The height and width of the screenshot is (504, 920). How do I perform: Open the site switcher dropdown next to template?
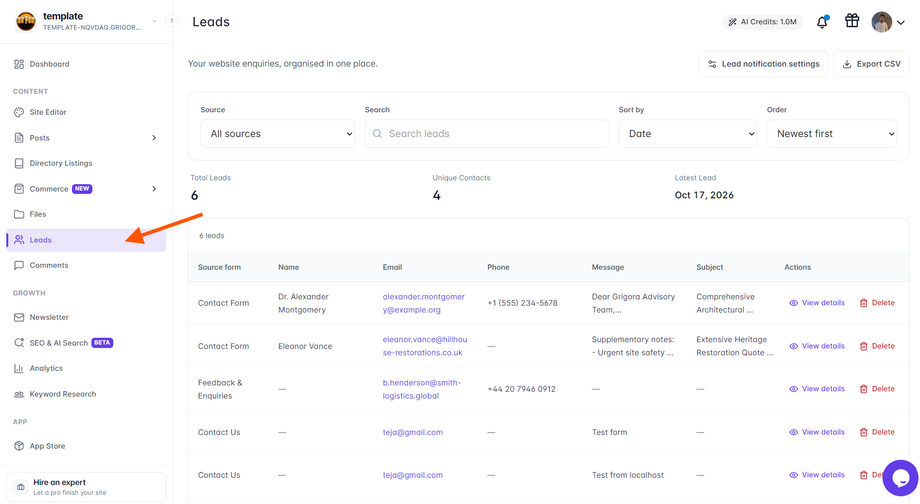[154, 21]
